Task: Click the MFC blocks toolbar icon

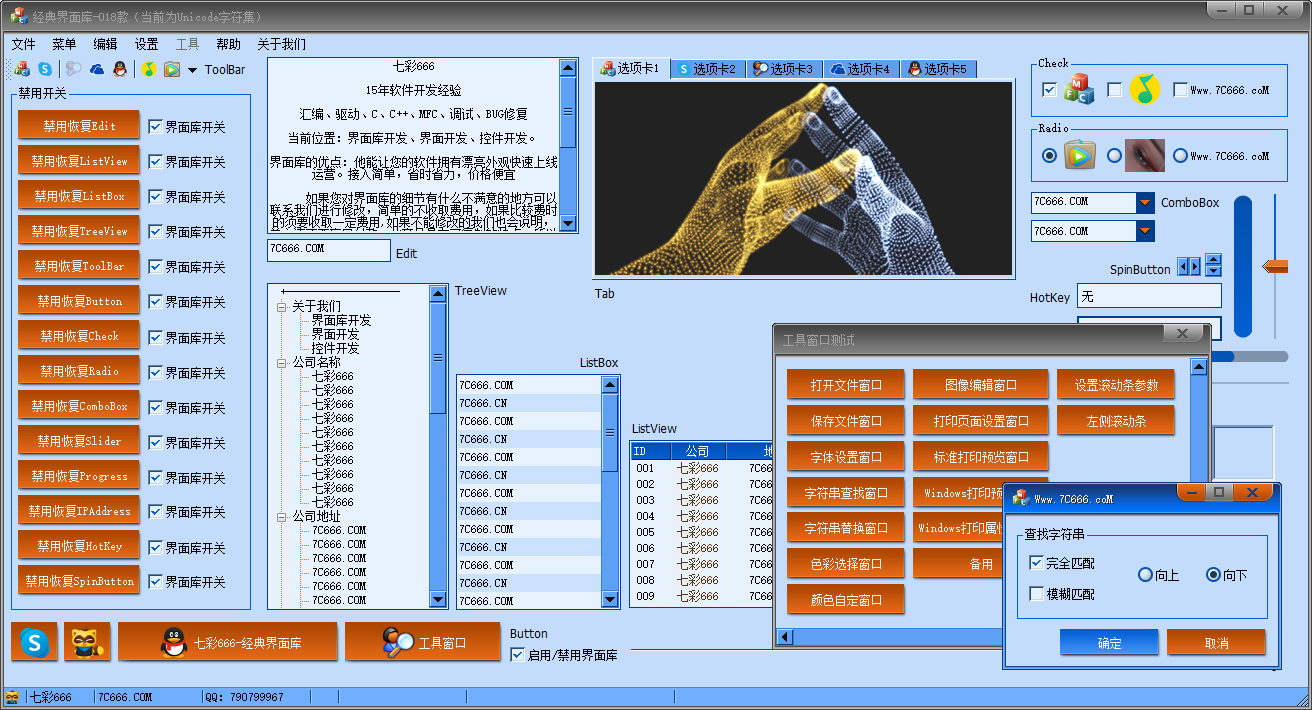Action: (x=21, y=69)
